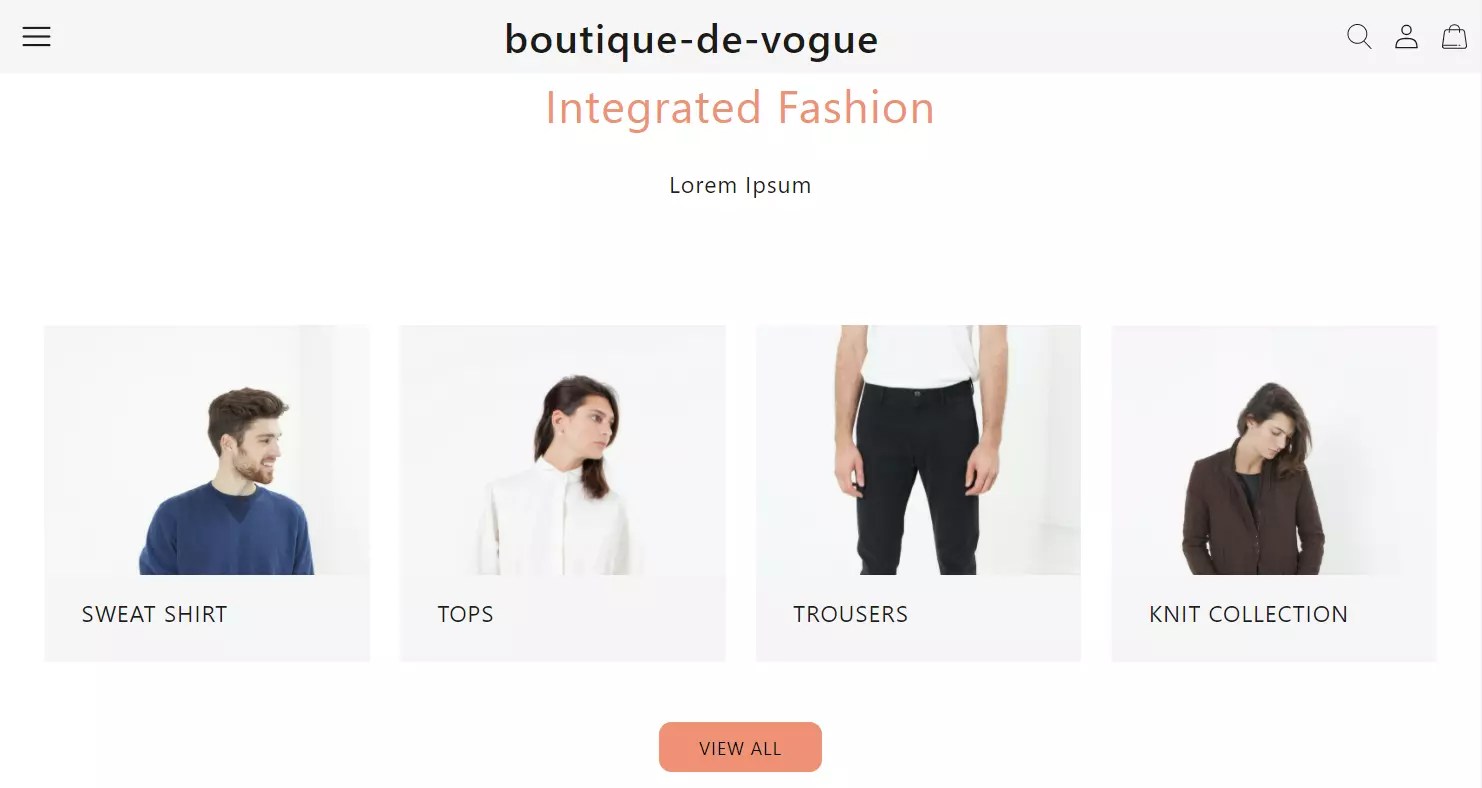Click the Knit Collection card footer area

(x=1274, y=618)
